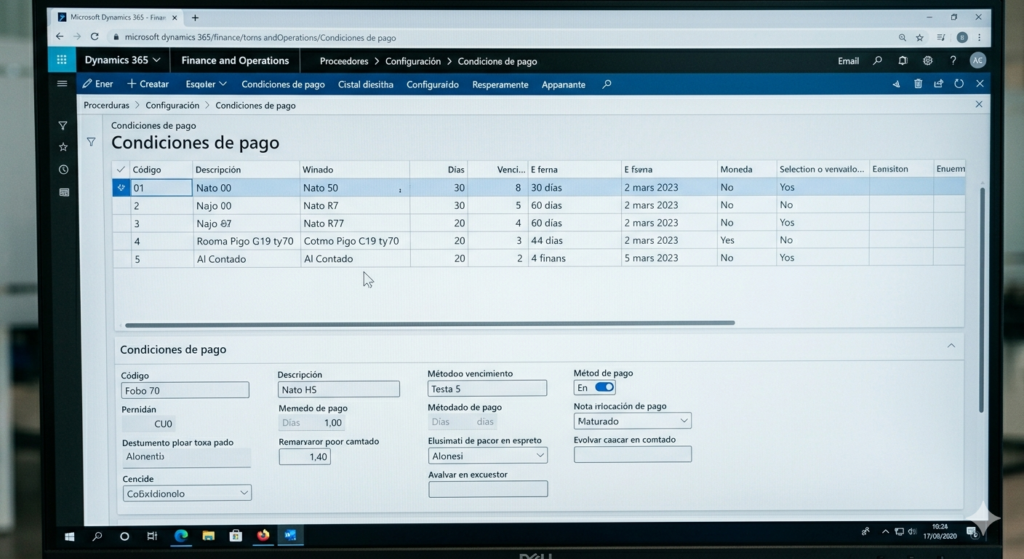The image size is (1024, 559).
Task: Select the Rooma Pigo G19 ty70 cell
Action: pyautogui.click(x=245, y=241)
